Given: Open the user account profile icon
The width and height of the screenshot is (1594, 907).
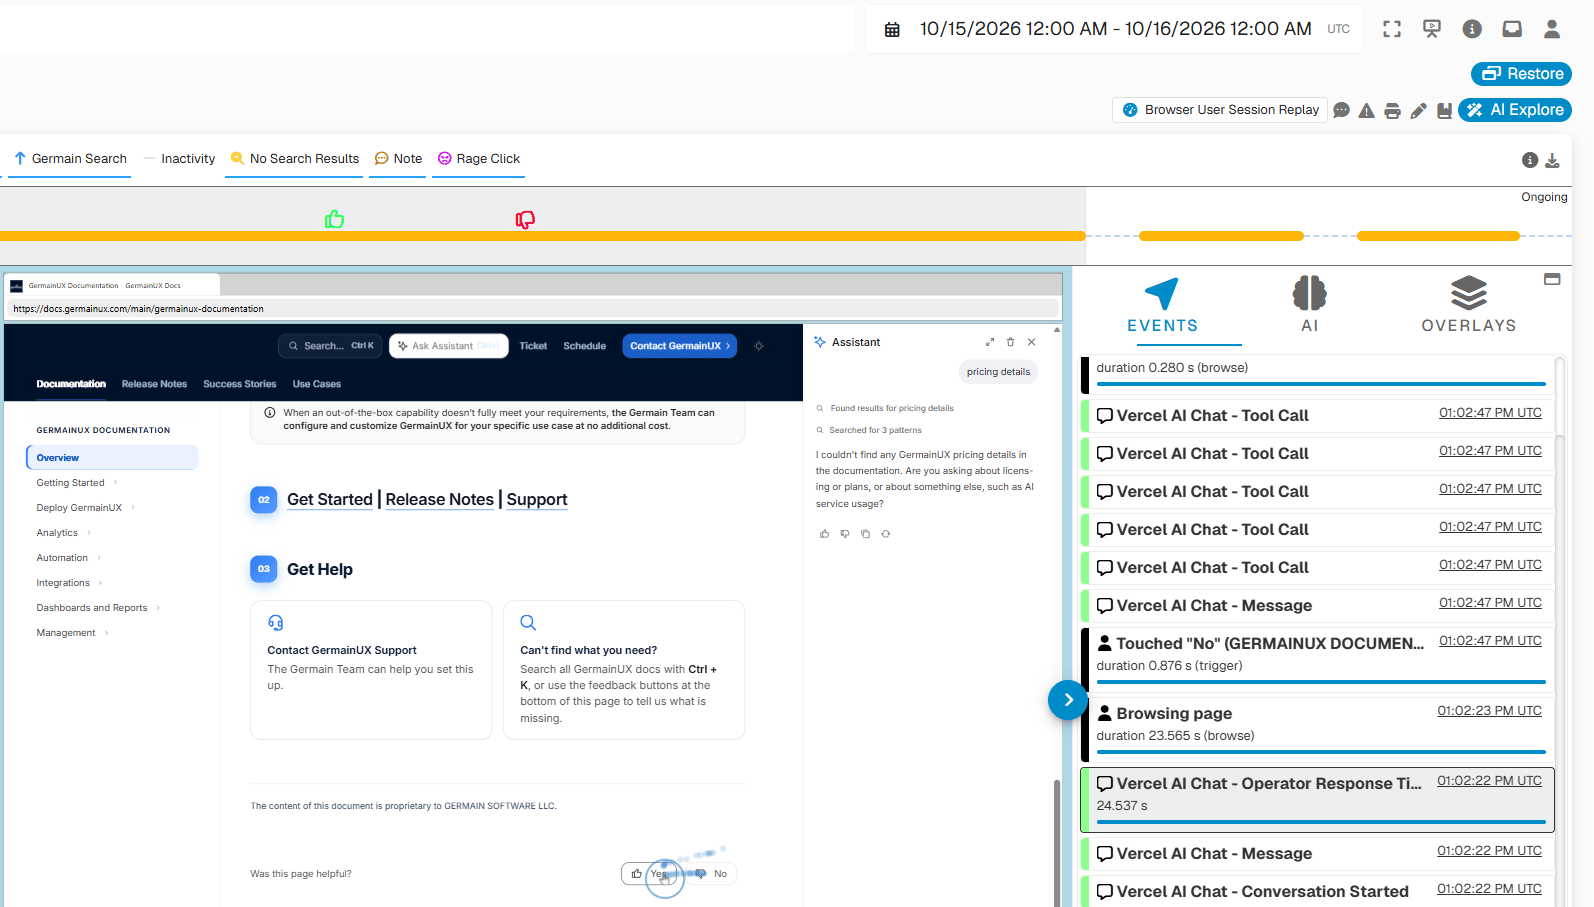Looking at the screenshot, I should (x=1552, y=29).
